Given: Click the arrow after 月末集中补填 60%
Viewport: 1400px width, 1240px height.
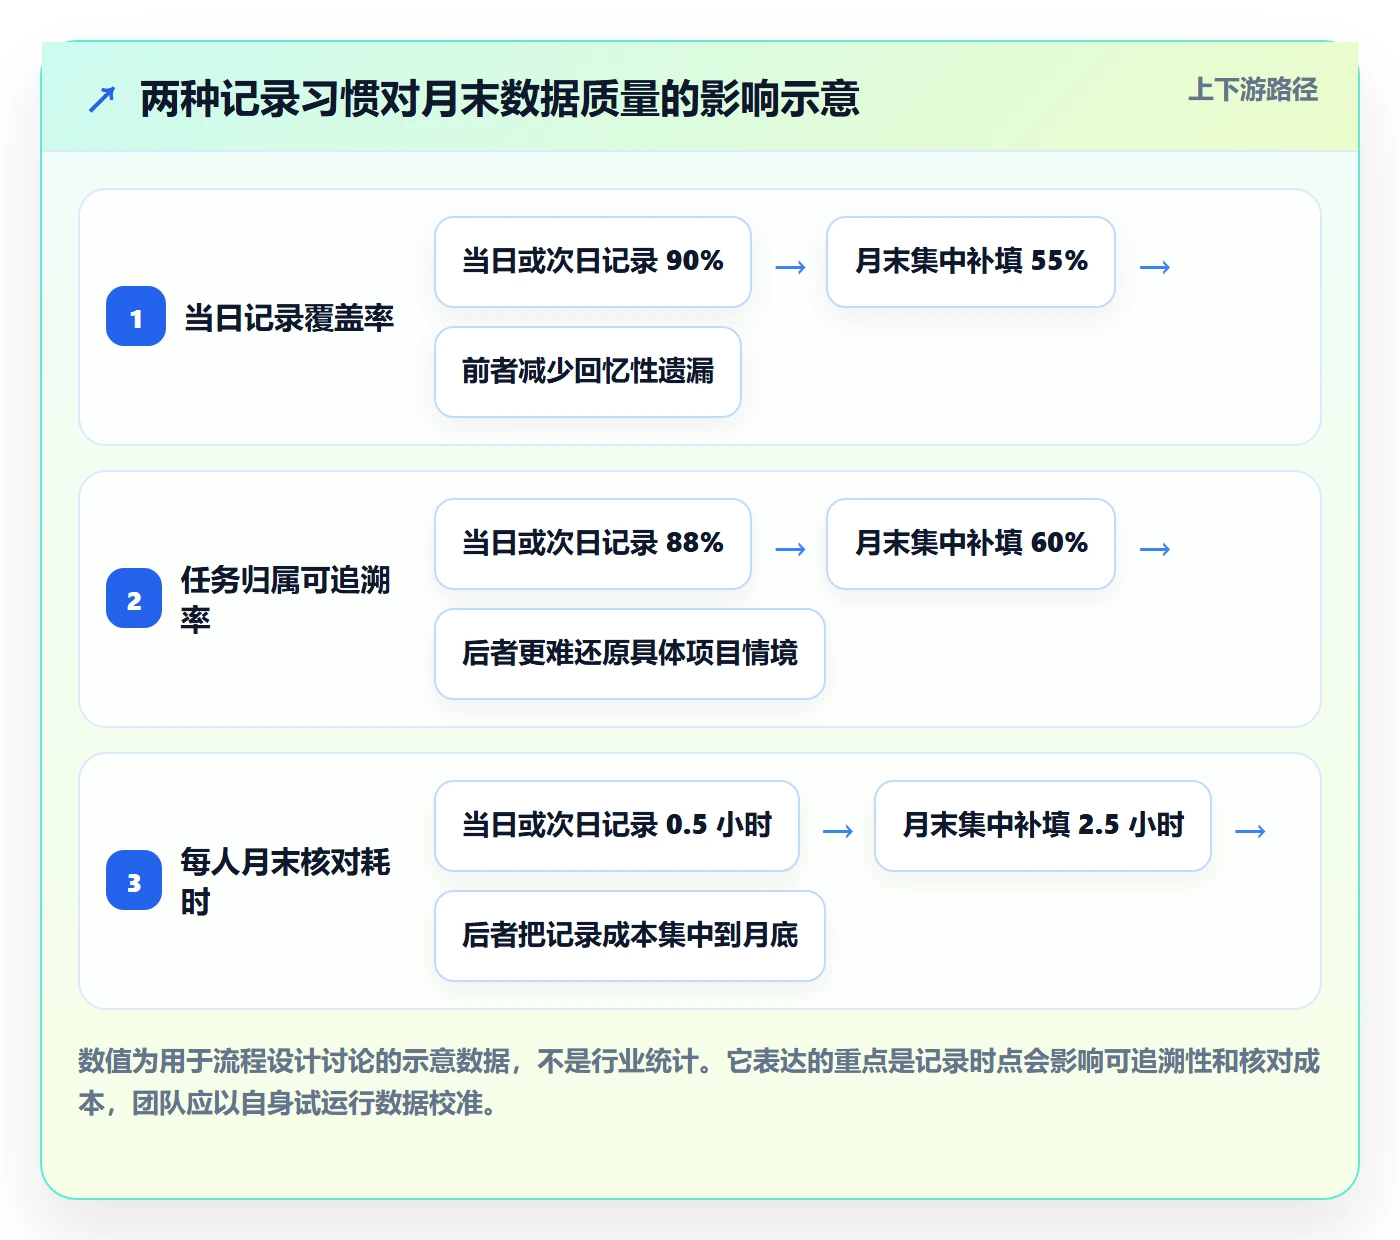Looking at the screenshot, I should pos(1155,549).
